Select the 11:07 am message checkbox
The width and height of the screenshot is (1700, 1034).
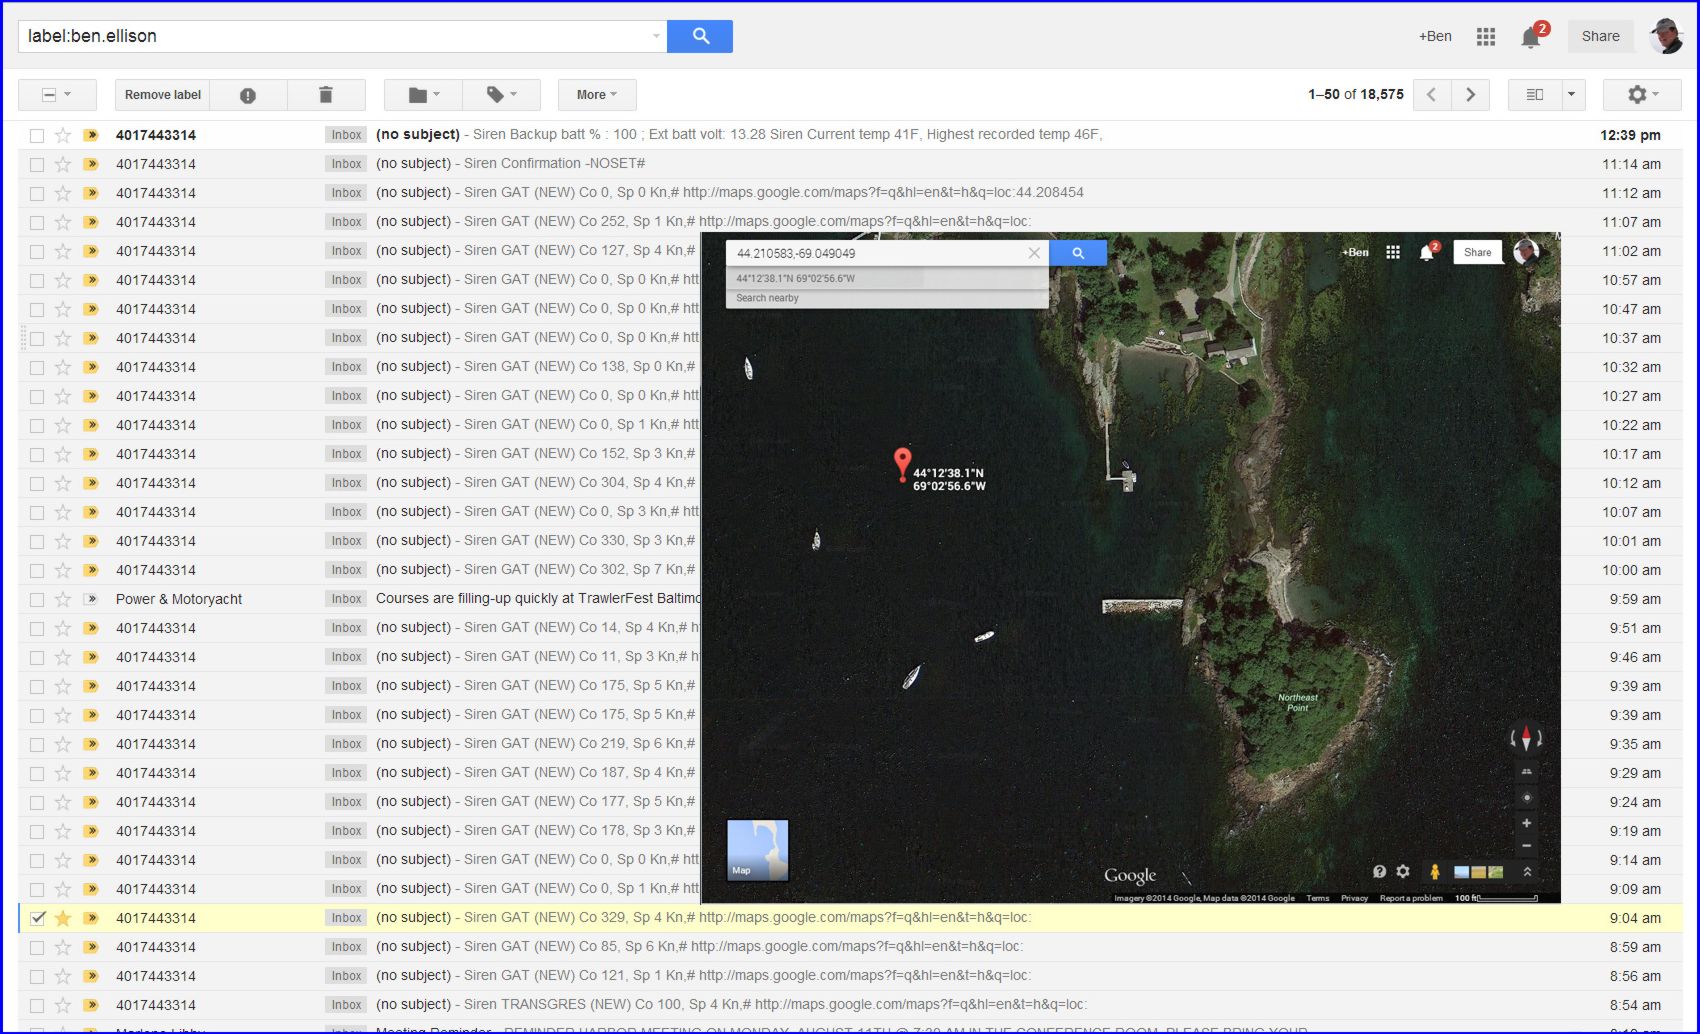[37, 222]
